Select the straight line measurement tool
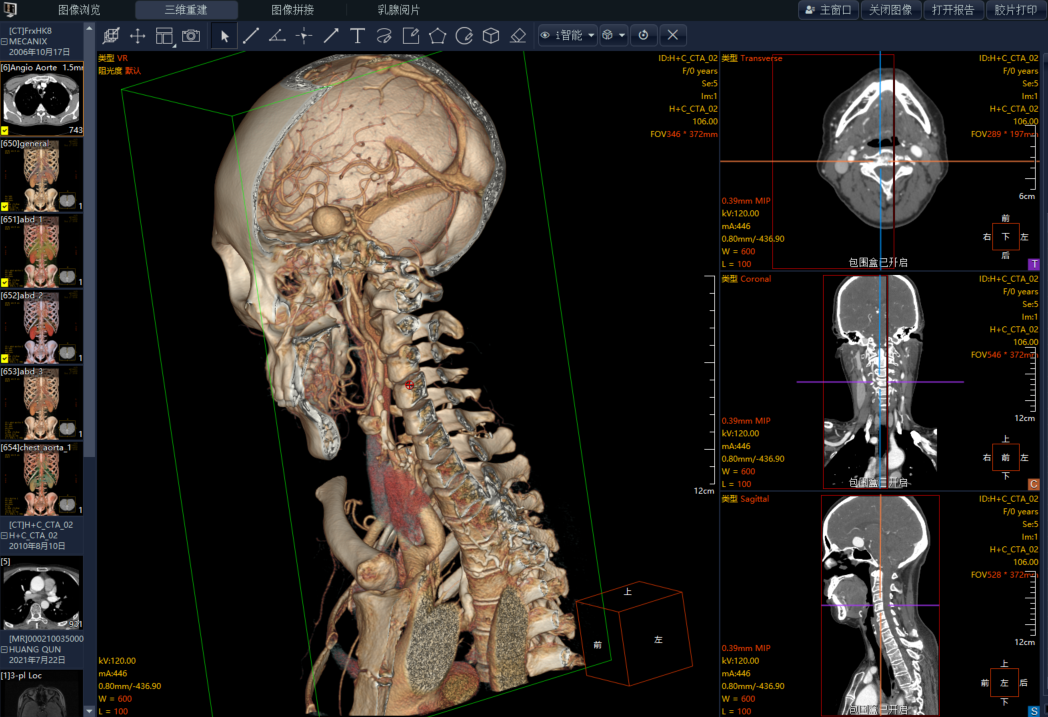 point(251,36)
